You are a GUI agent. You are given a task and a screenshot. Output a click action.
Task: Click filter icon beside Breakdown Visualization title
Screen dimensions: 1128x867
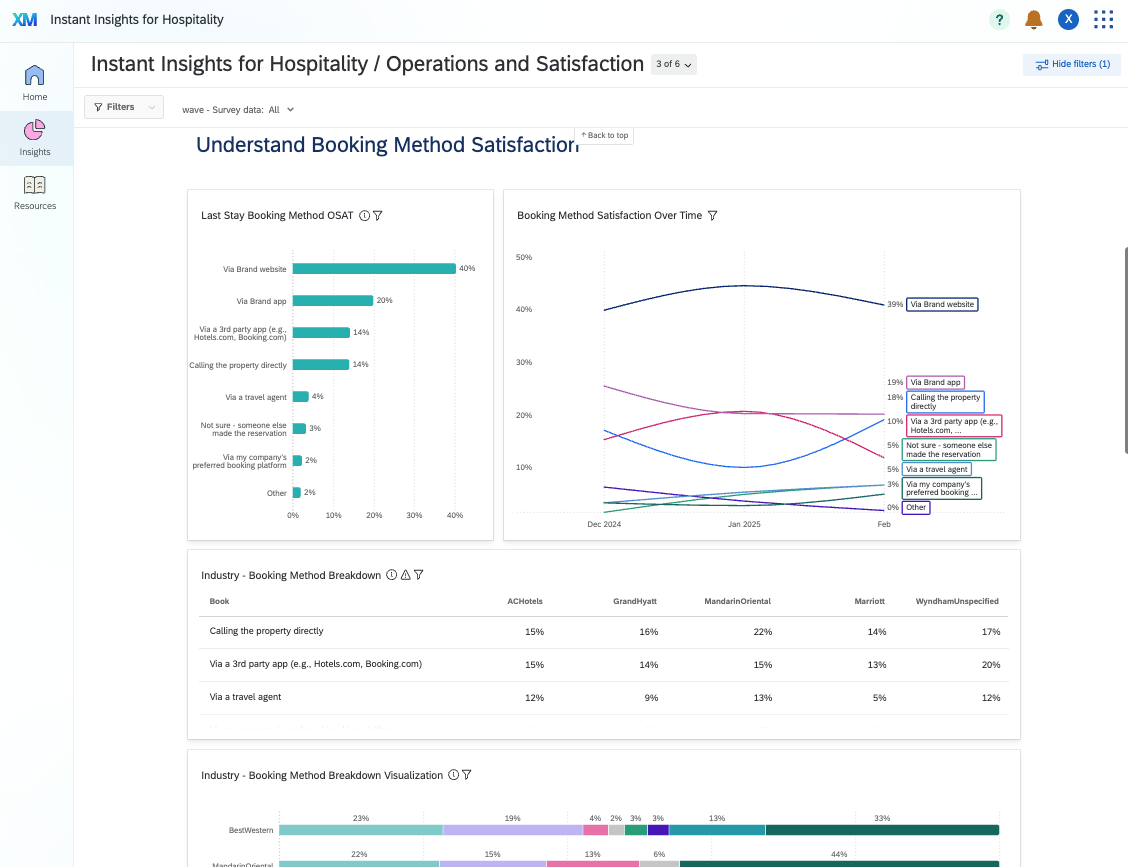(x=466, y=775)
